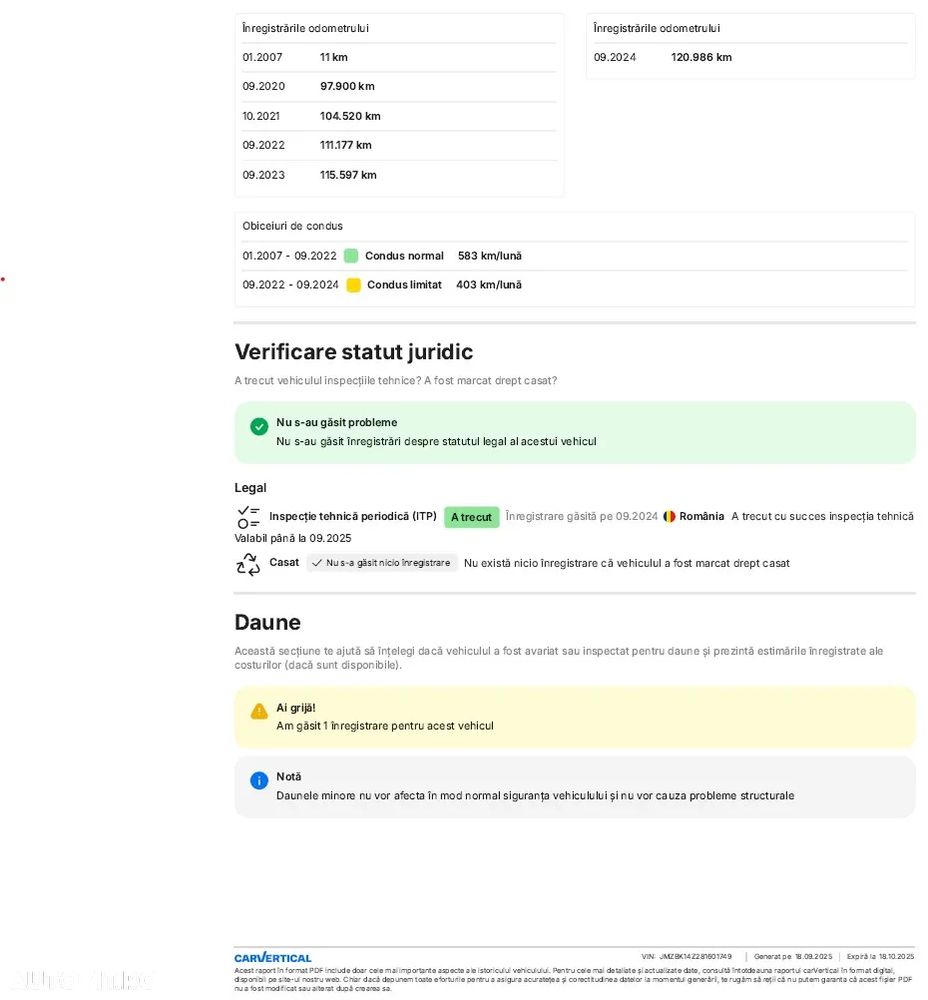Click the Casat recycle arrows icon
928x1000 pixels.
(x=248, y=564)
